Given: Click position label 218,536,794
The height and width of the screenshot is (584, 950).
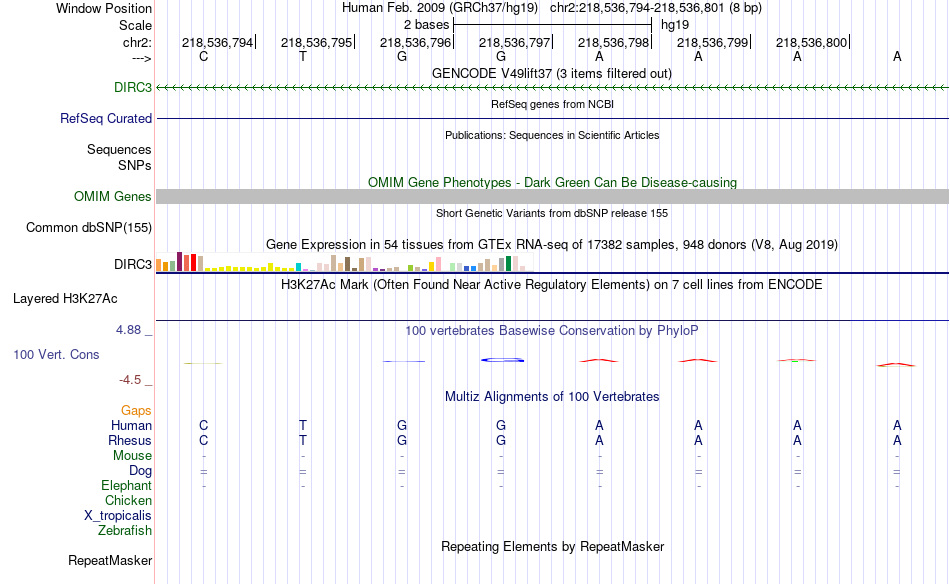Looking at the screenshot, I should [218, 42].
